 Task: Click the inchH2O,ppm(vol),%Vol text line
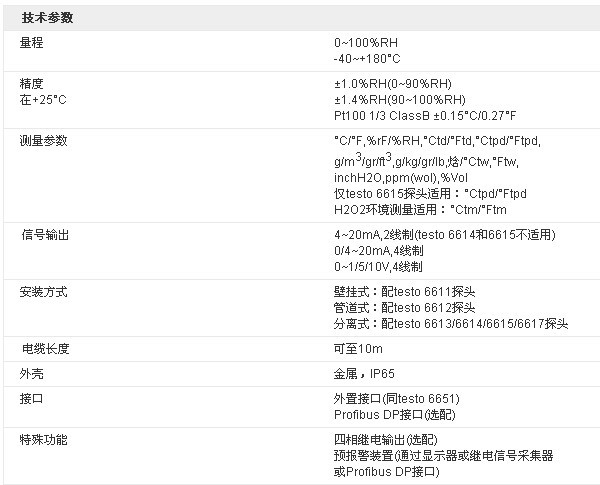(397, 177)
